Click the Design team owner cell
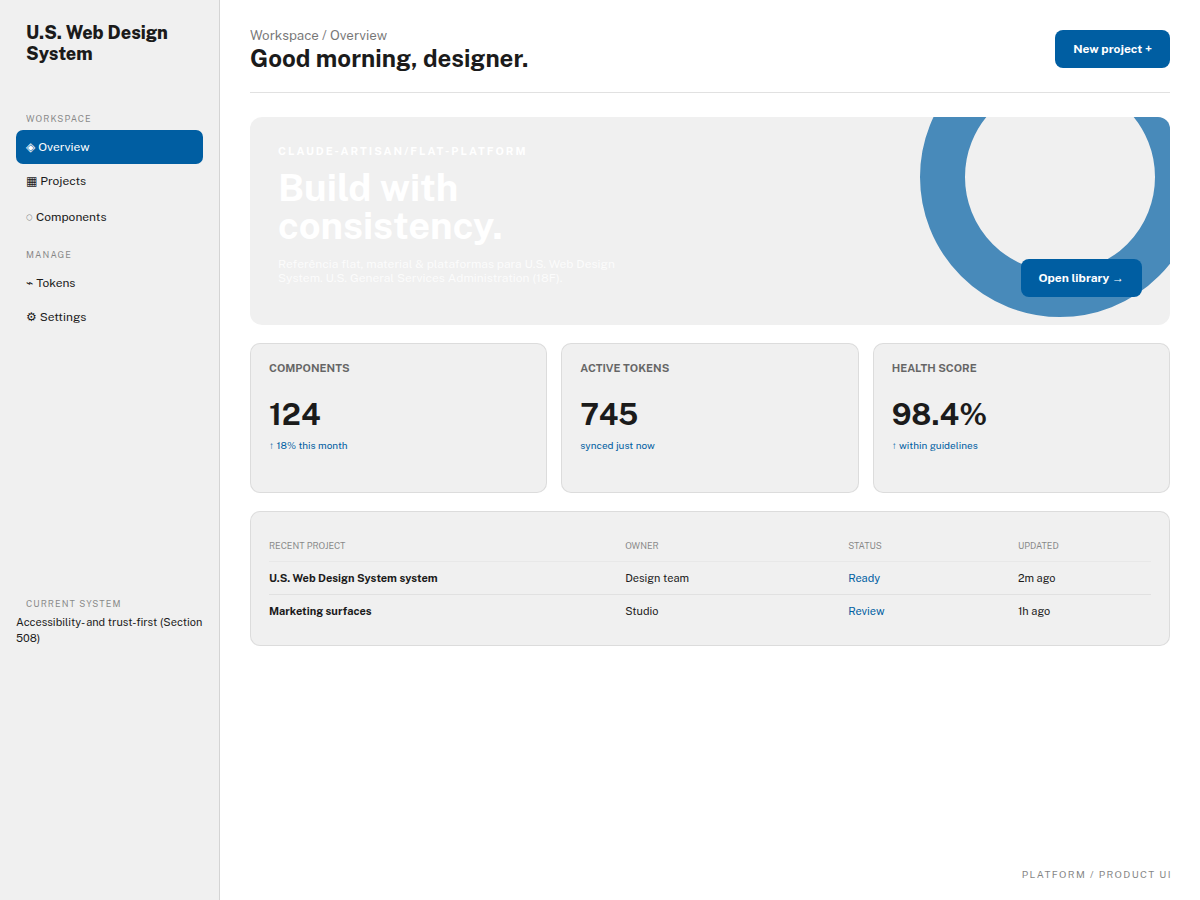The image size is (1200, 900). 657,578
